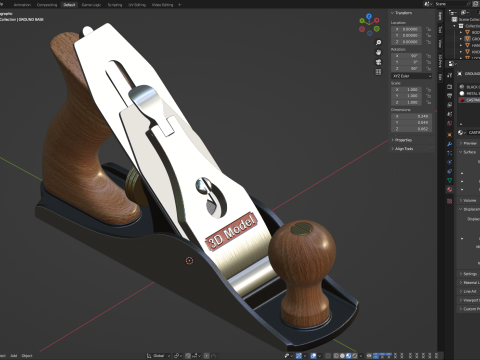Click the BODY mesh object icon in outliner
The width and height of the screenshot is (480, 360).
click(x=467, y=32)
